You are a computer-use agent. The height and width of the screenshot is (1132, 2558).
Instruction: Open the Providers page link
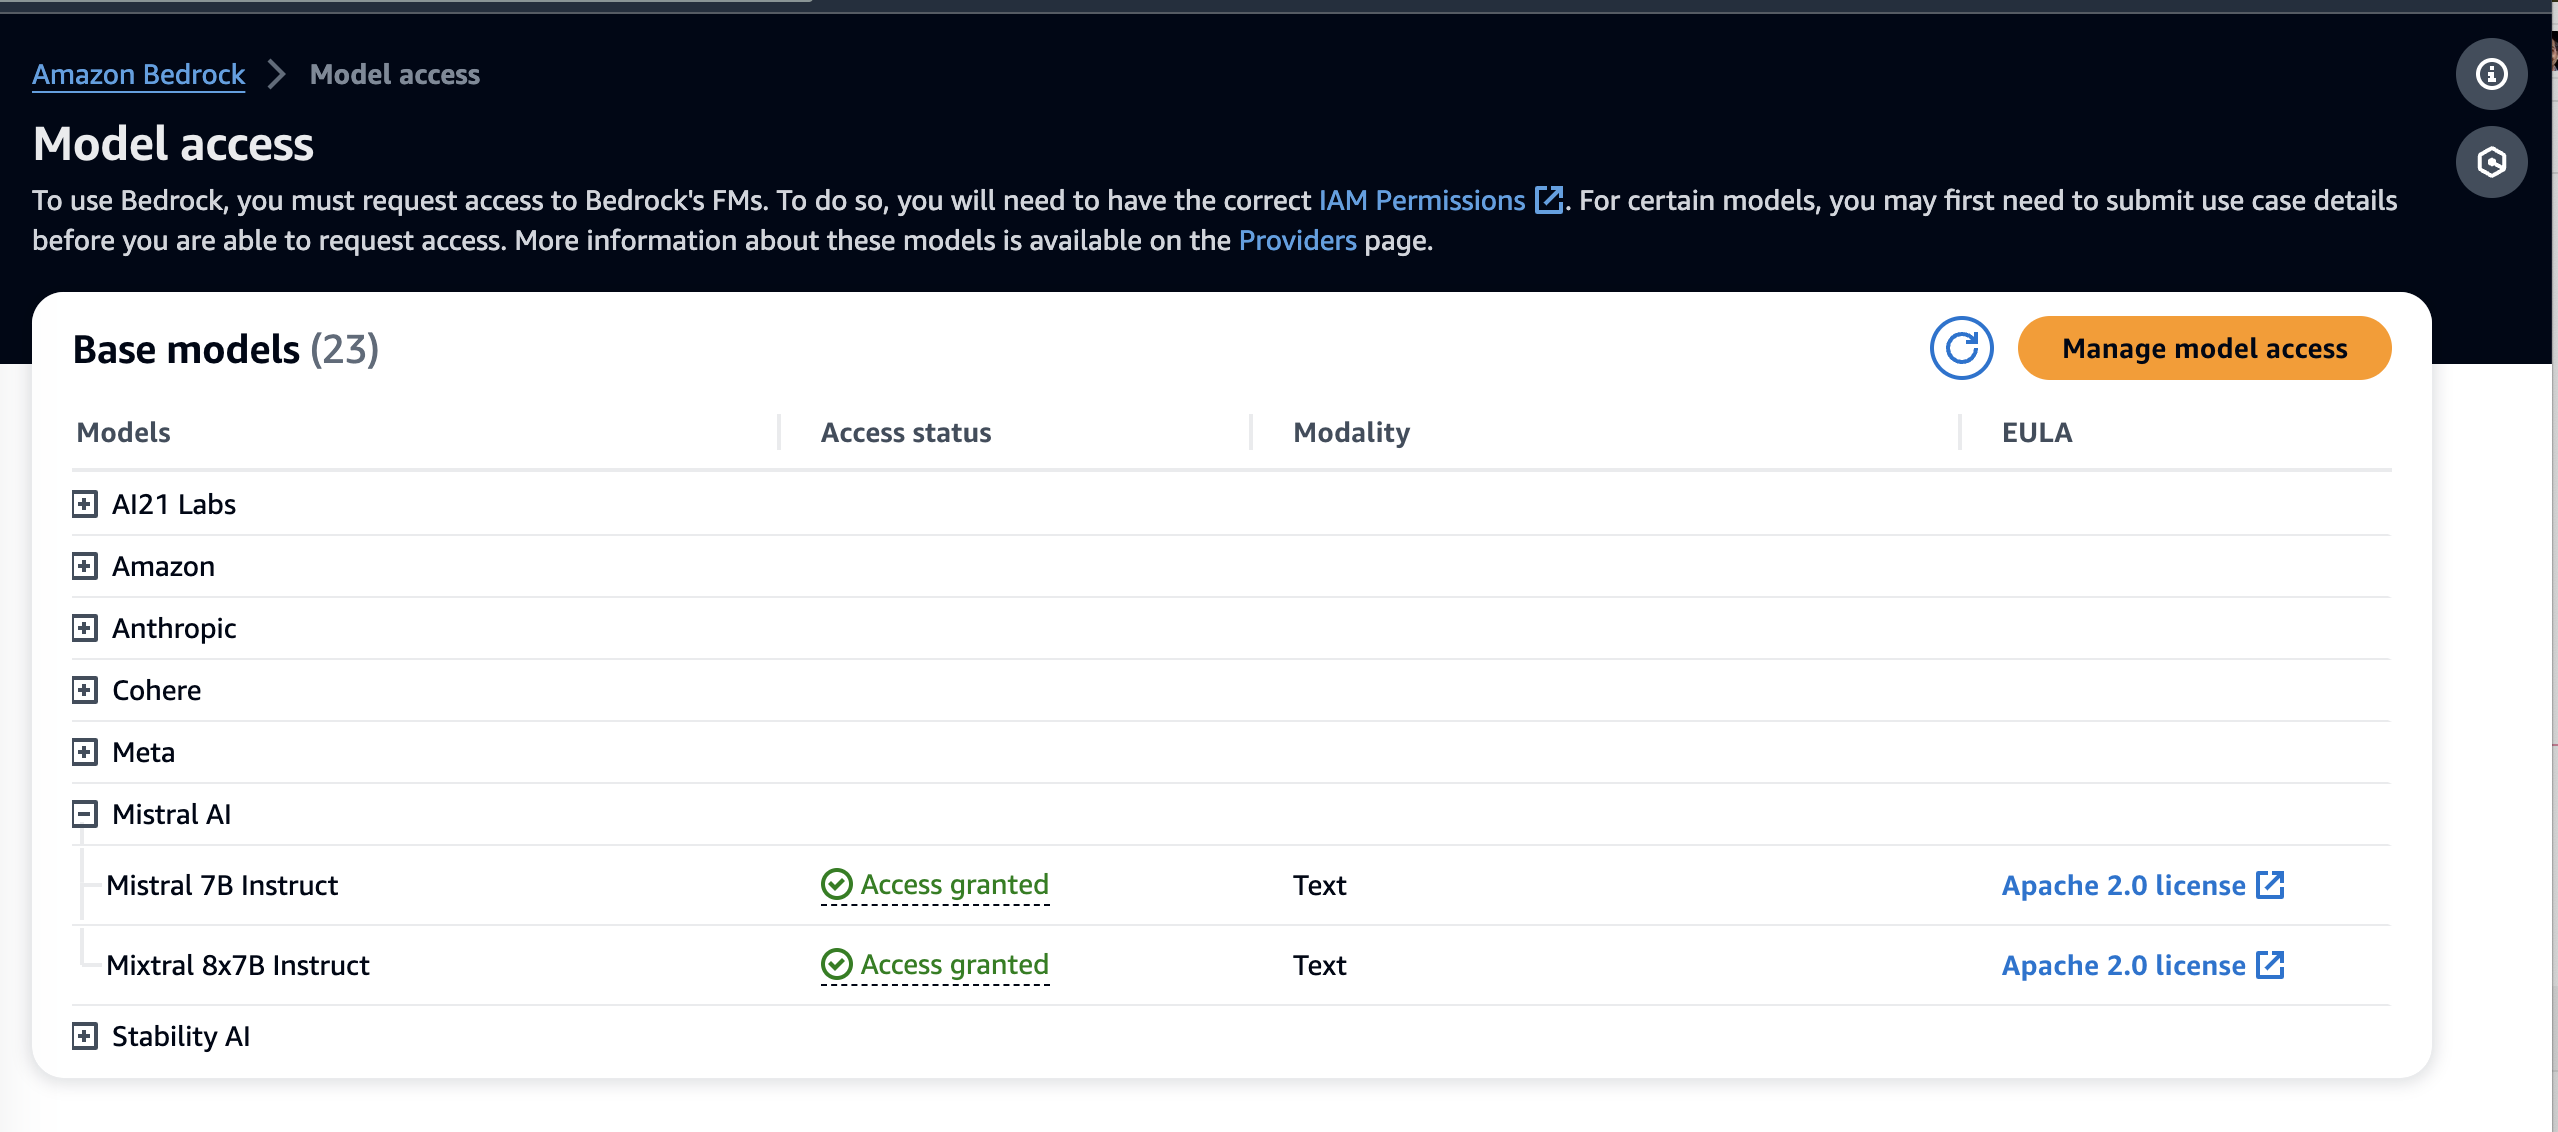coord(1297,240)
